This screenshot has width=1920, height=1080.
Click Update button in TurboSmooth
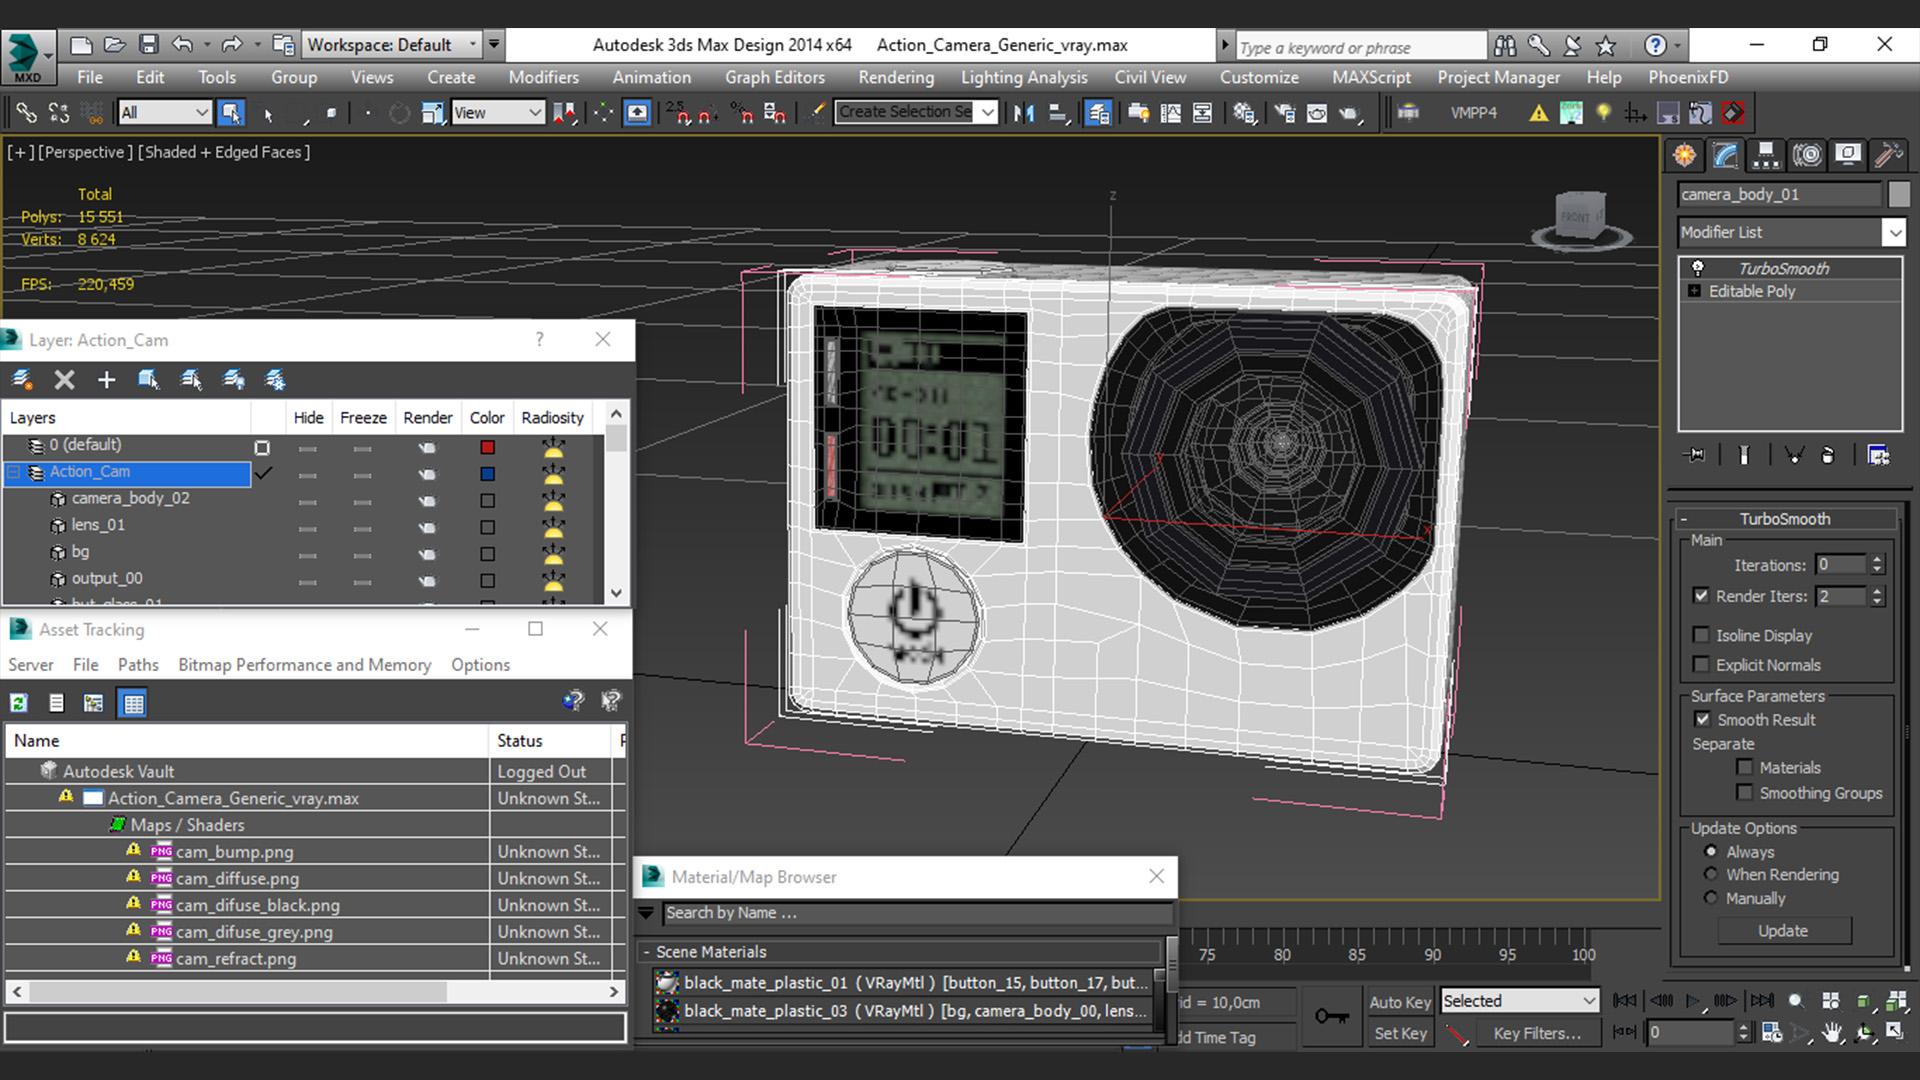(1784, 930)
